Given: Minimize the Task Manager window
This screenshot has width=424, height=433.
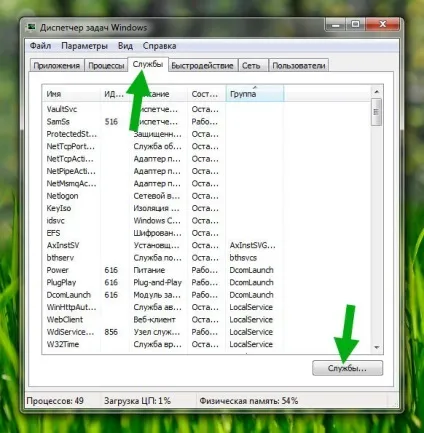Looking at the screenshot, I should point(336,25).
